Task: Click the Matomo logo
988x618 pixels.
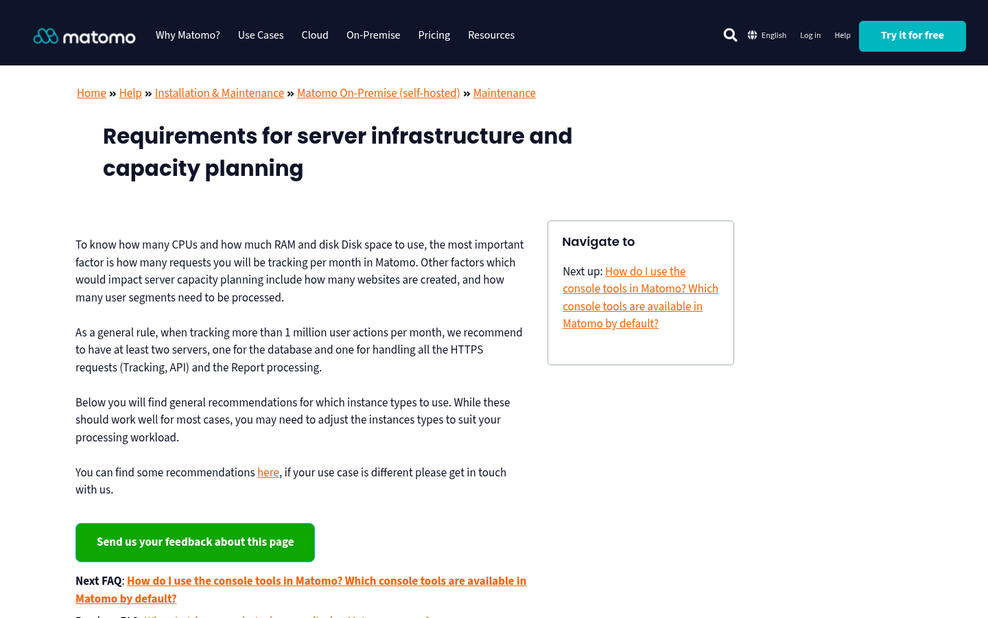Action: click(84, 36)
